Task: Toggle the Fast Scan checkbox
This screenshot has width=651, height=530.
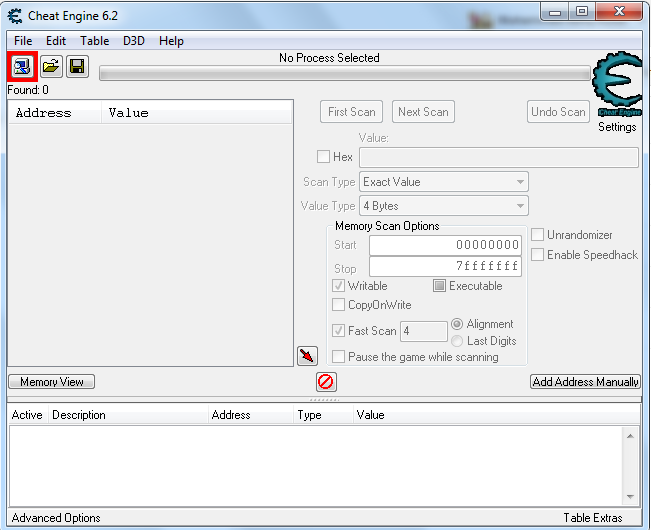Action: pyautogui.click(x=338, y=331)
